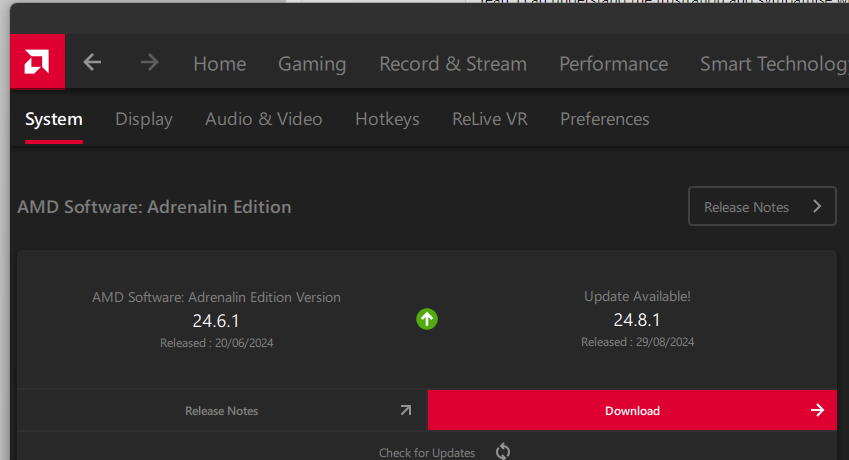Click available version number 24.8.1
This screenshot has width=849, height=460.
click(637, 320)
